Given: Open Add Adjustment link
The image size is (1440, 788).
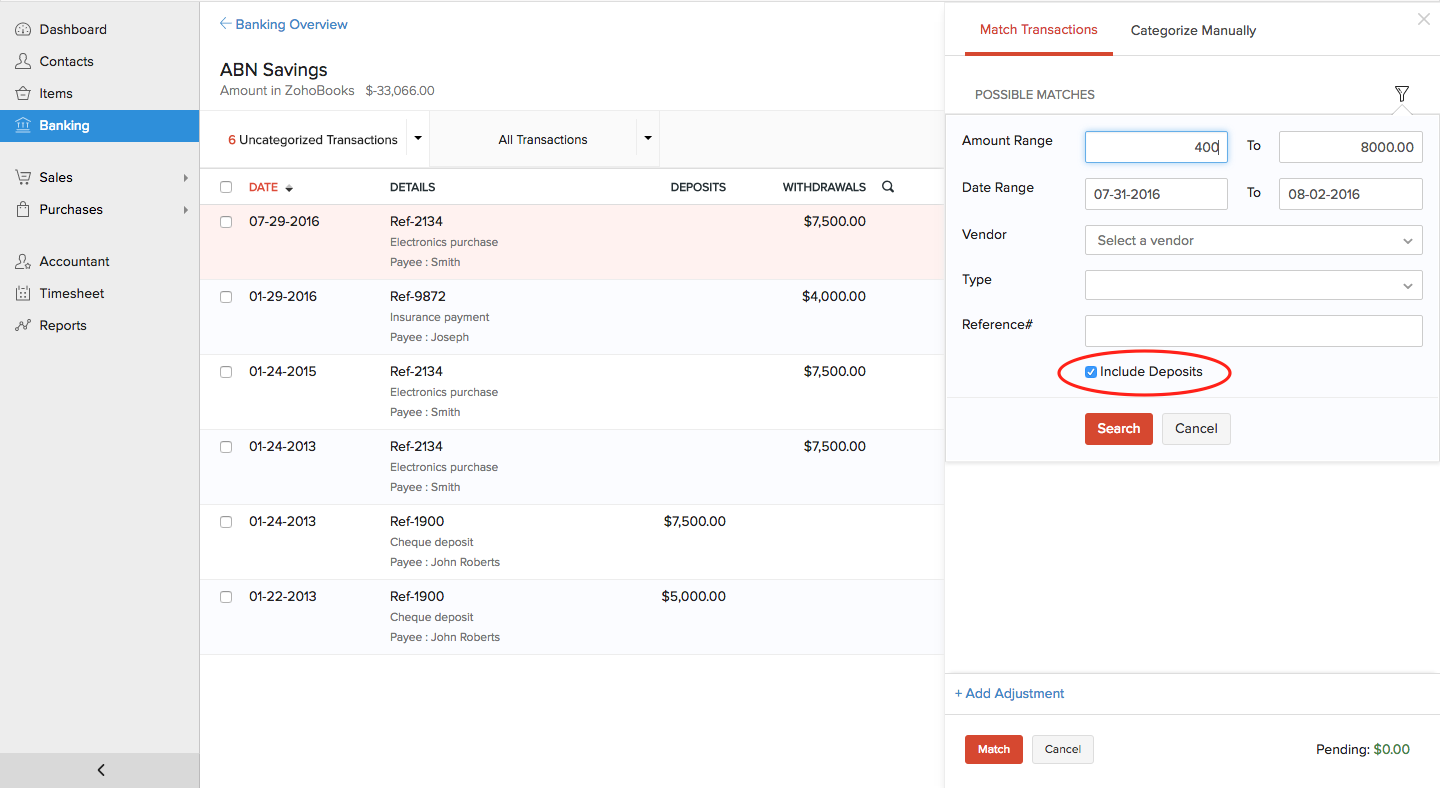Looking at the screenshot, I should (1009, 693).
